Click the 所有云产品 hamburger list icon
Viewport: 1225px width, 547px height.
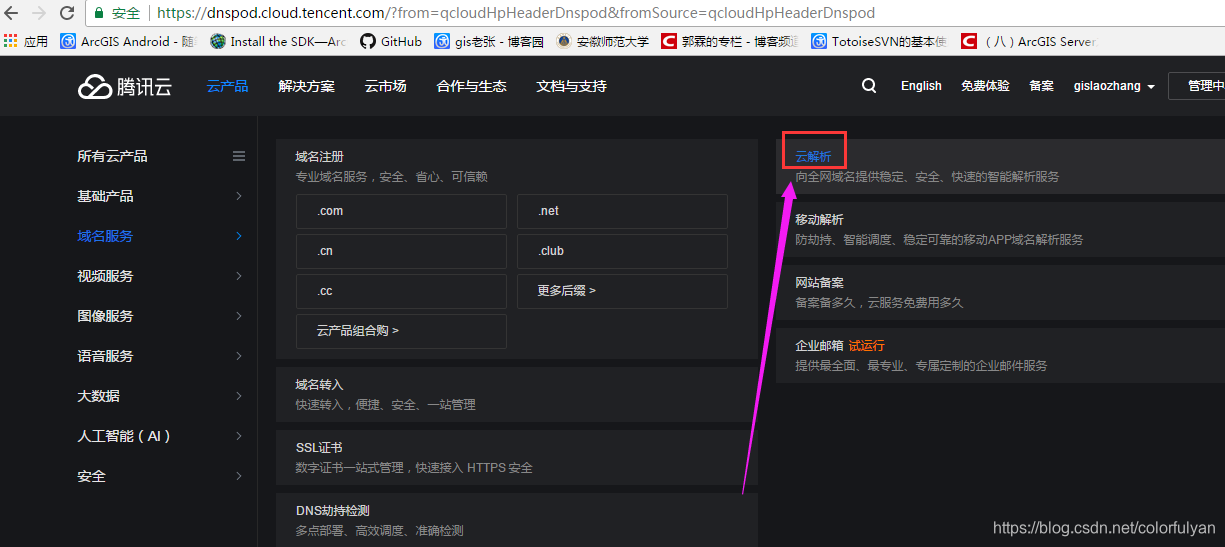point(239,156)
